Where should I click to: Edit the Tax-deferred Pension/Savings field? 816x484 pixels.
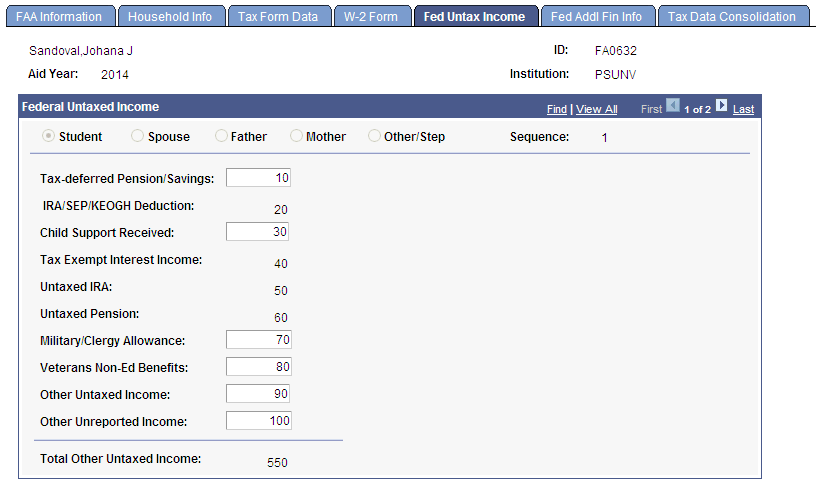(258, 178)
